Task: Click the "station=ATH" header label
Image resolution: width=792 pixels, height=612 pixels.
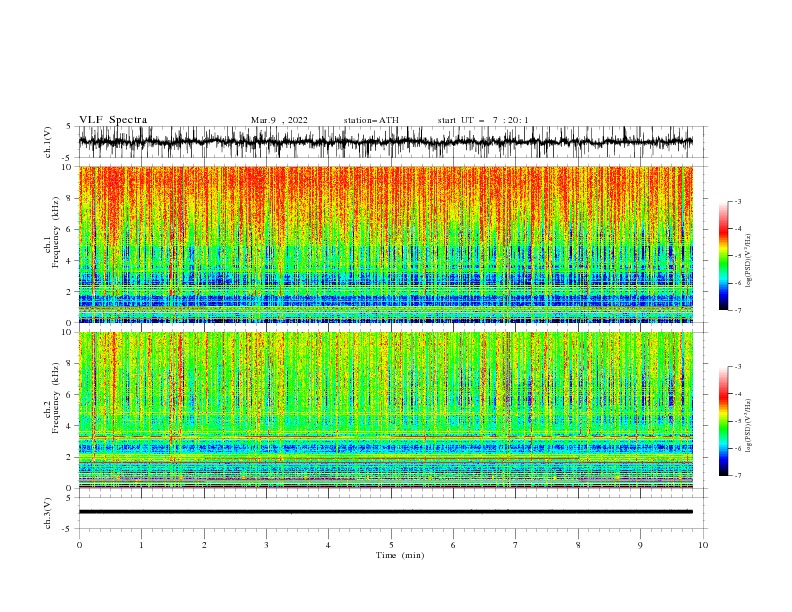Action: point(371,120)
